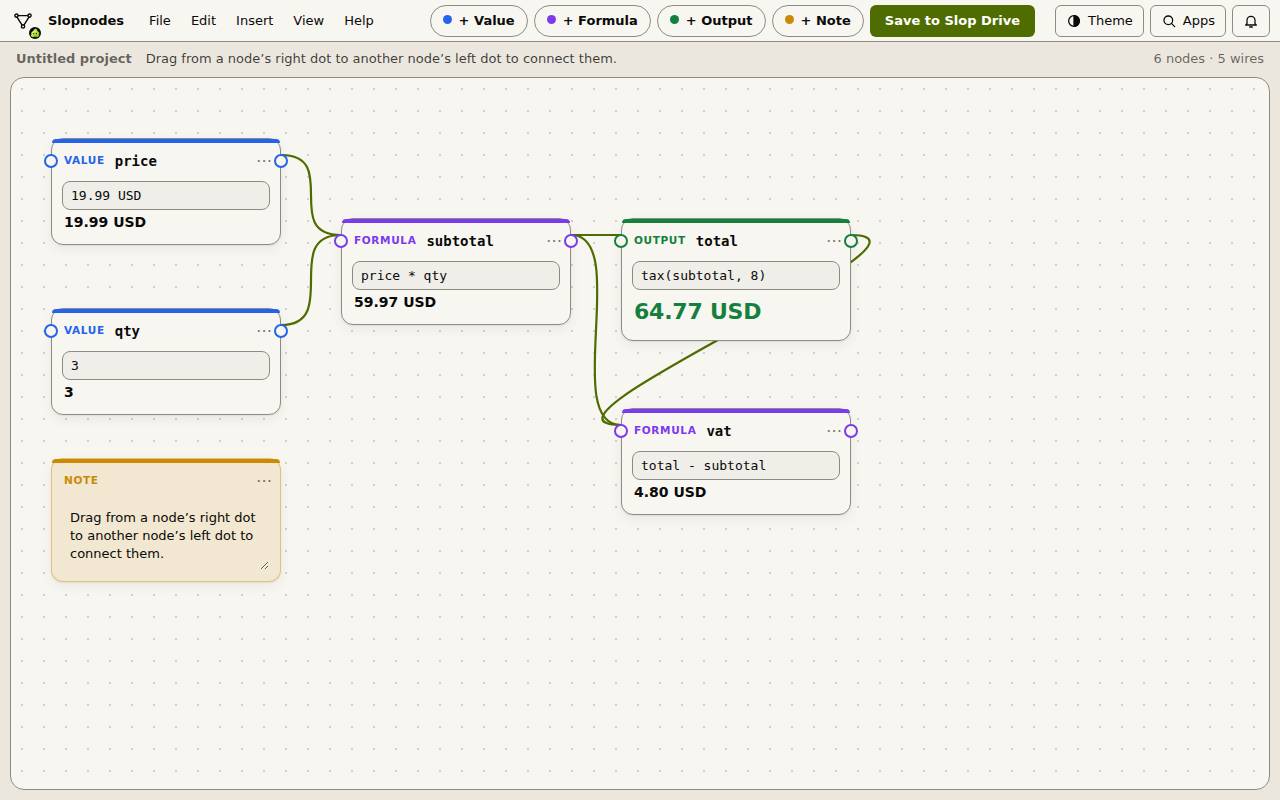Click the 6 nodes · 5 wires status
The width and height of the screenshot is (1280, 800).
point(1208,59)
